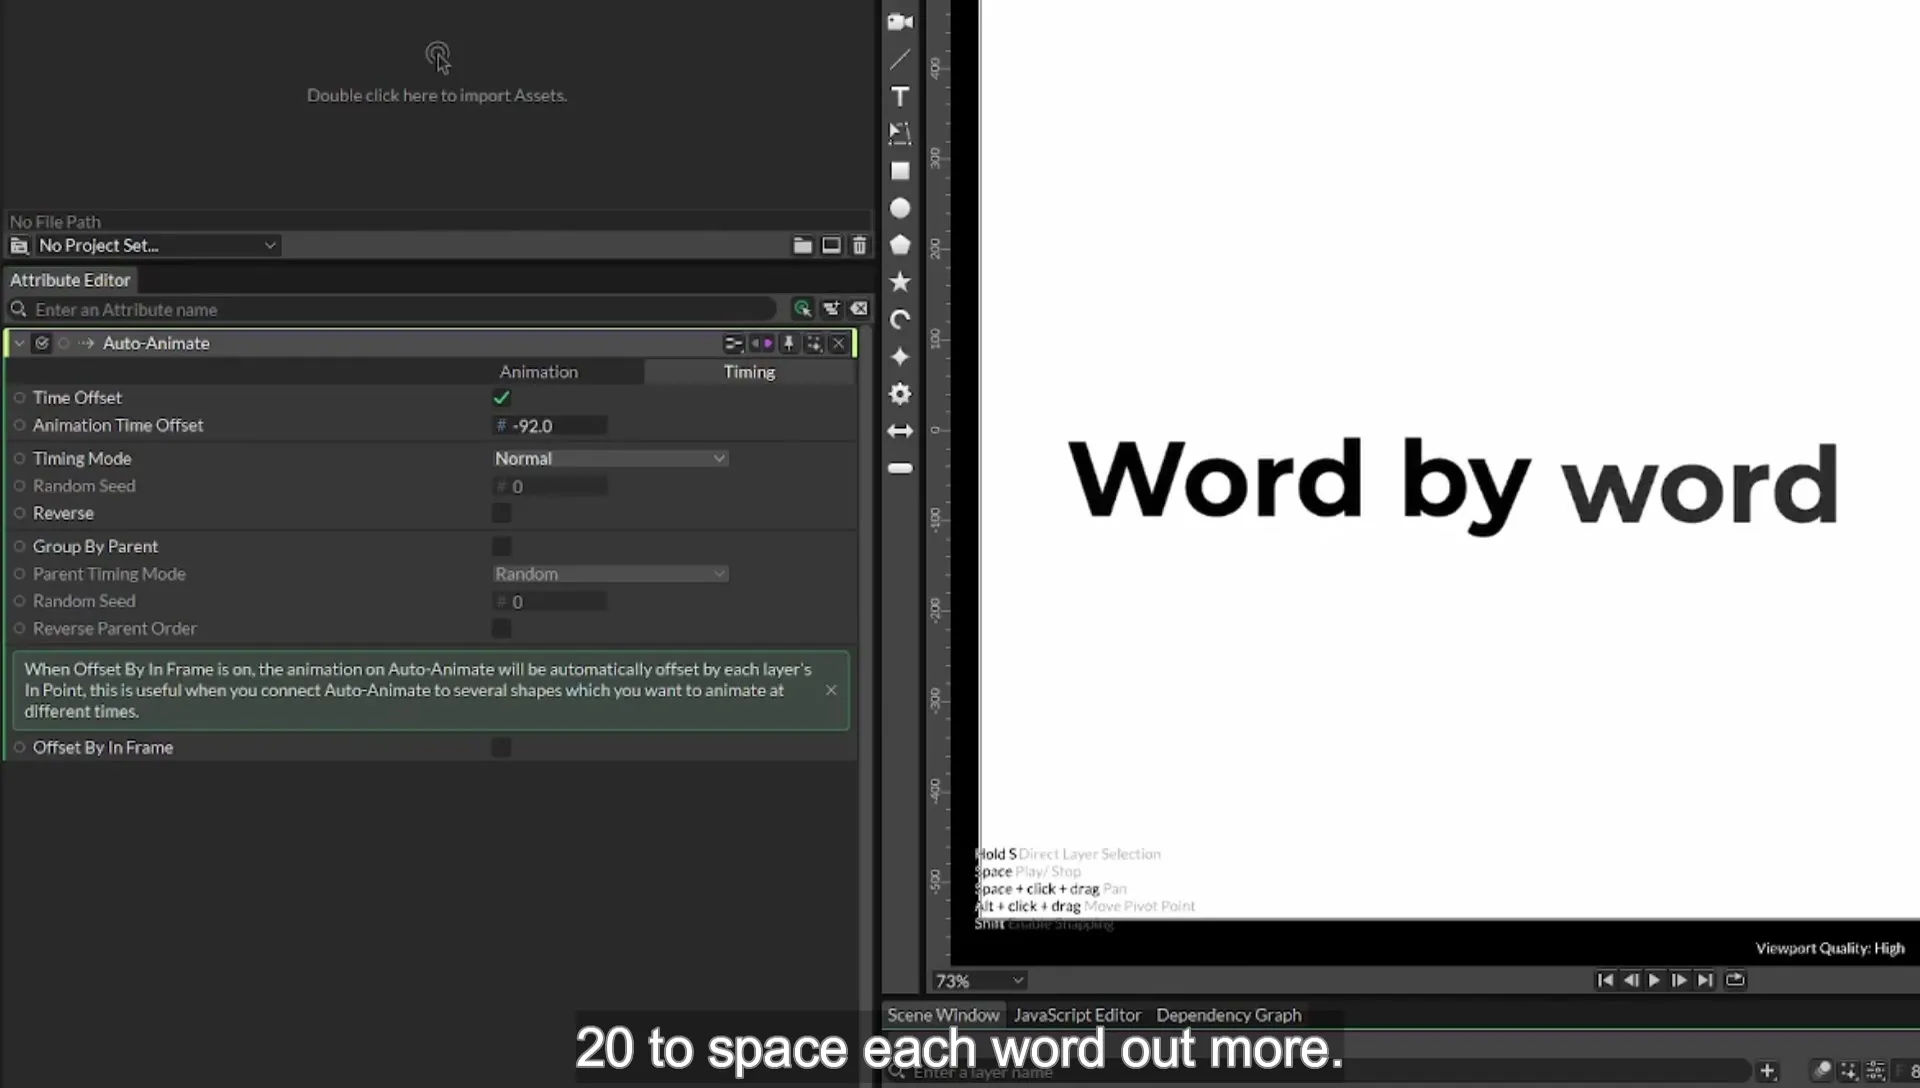Toggle the green selection-filter icon

[x=802, y=309]
